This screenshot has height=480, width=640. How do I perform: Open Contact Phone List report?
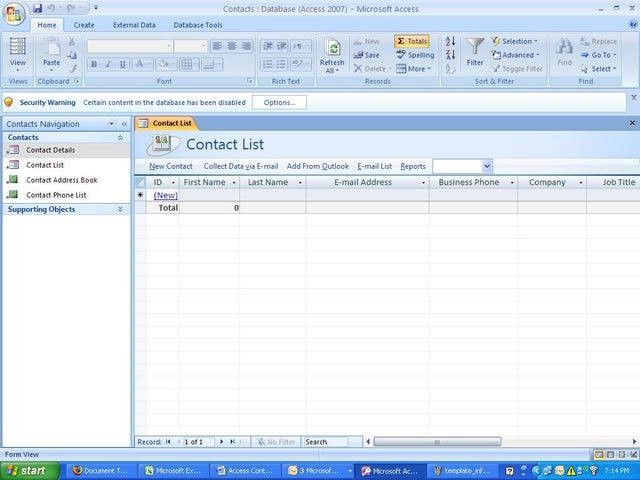click(x=67, y=195)
